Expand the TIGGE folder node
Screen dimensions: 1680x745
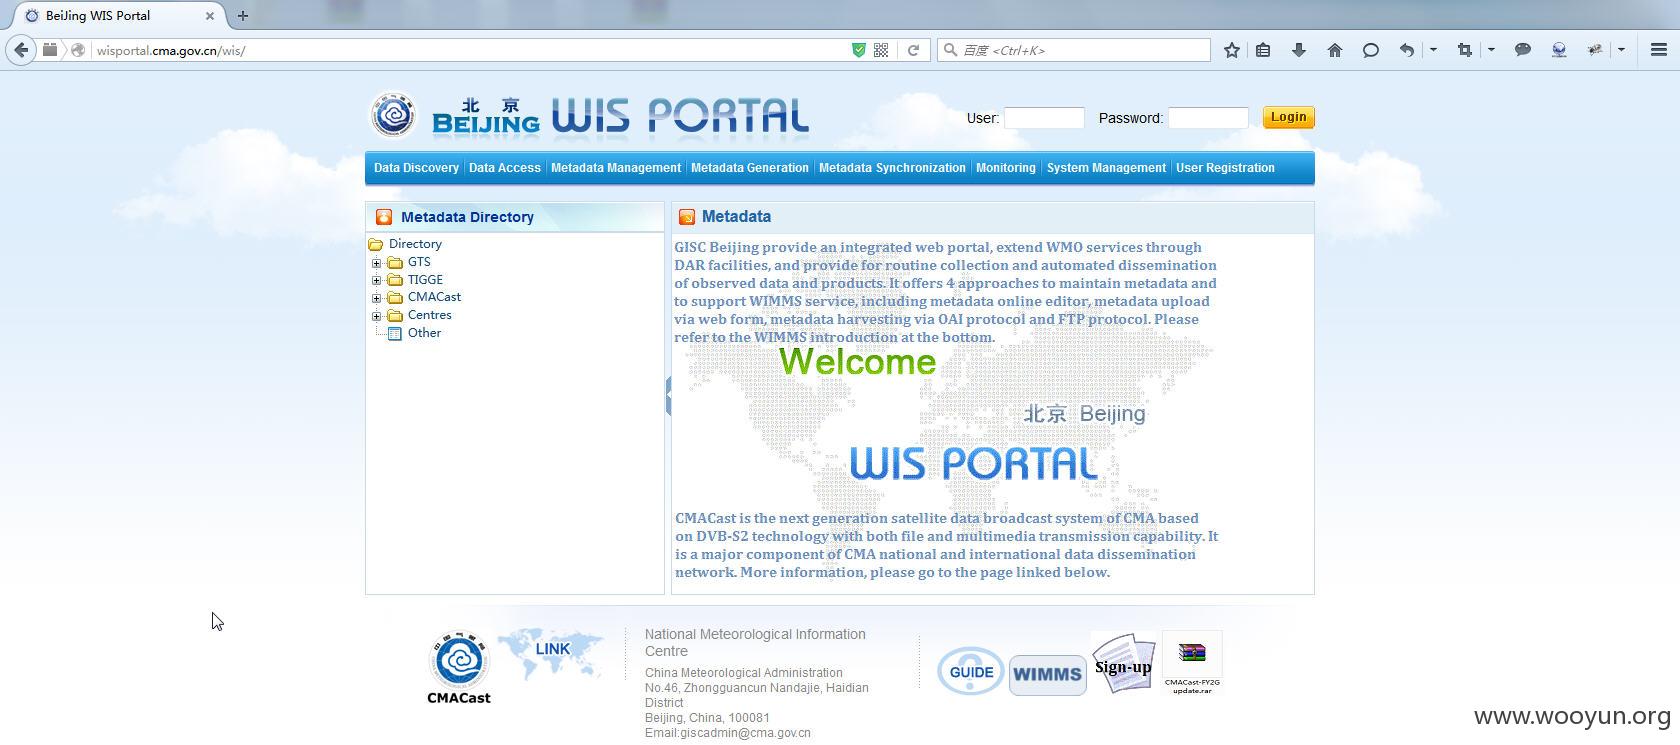point(377,280)
